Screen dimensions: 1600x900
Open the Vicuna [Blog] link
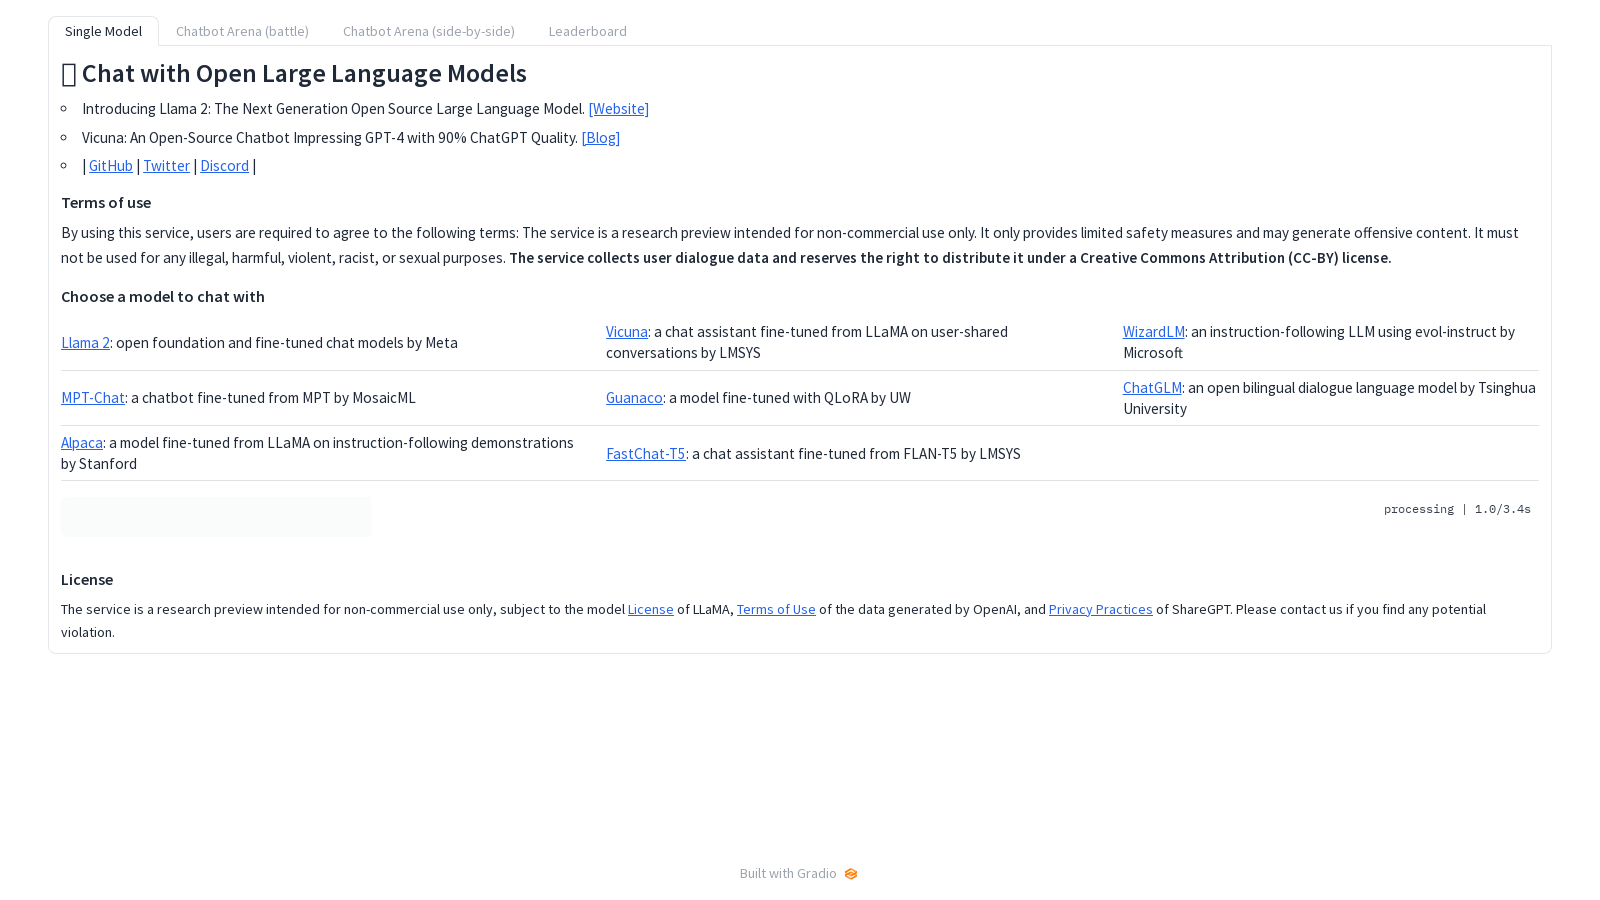coord(601,138)
